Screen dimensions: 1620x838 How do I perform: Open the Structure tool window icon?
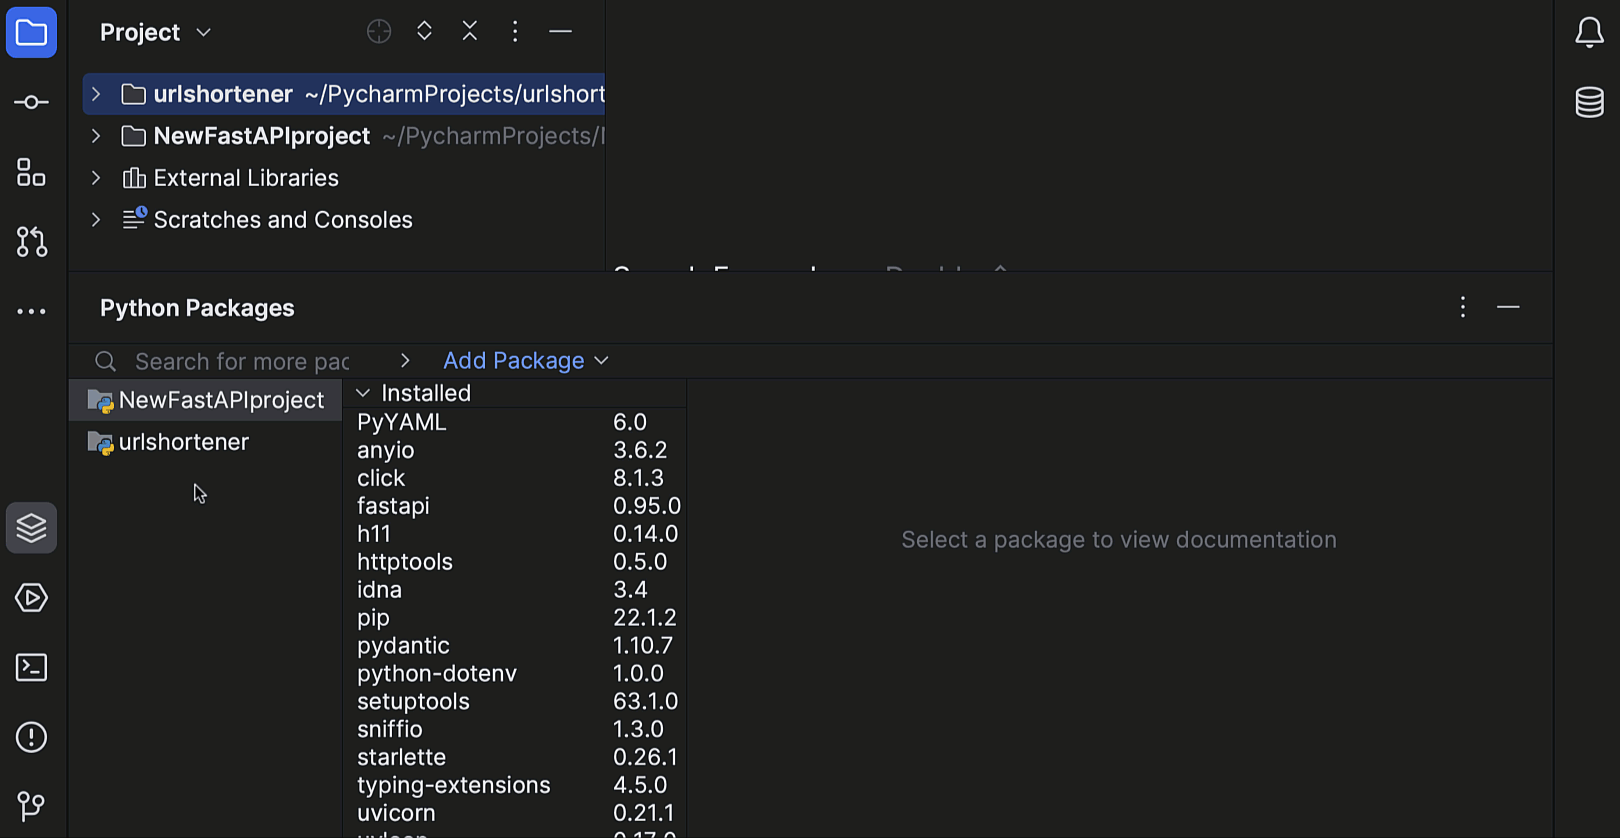point(31,173)
